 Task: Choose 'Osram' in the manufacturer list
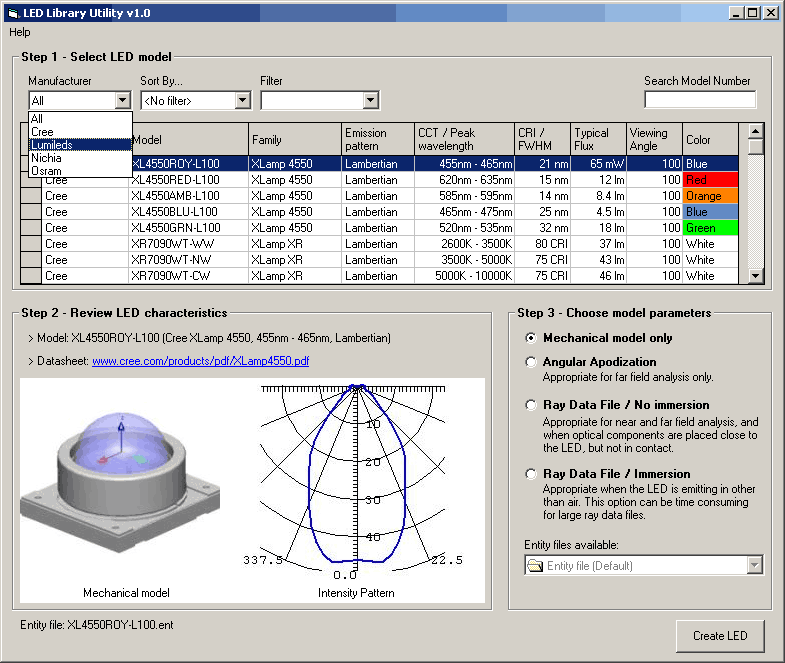(x=81, y=171)
